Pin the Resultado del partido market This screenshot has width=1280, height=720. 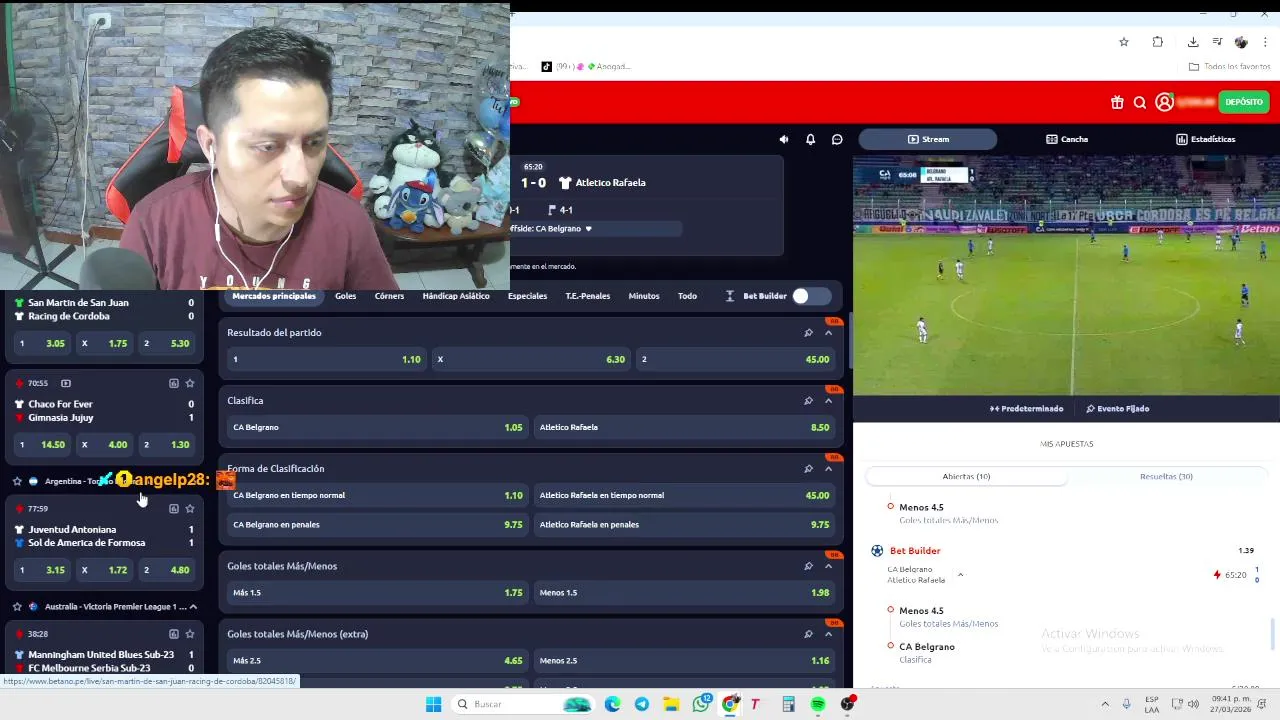[808, 333]
